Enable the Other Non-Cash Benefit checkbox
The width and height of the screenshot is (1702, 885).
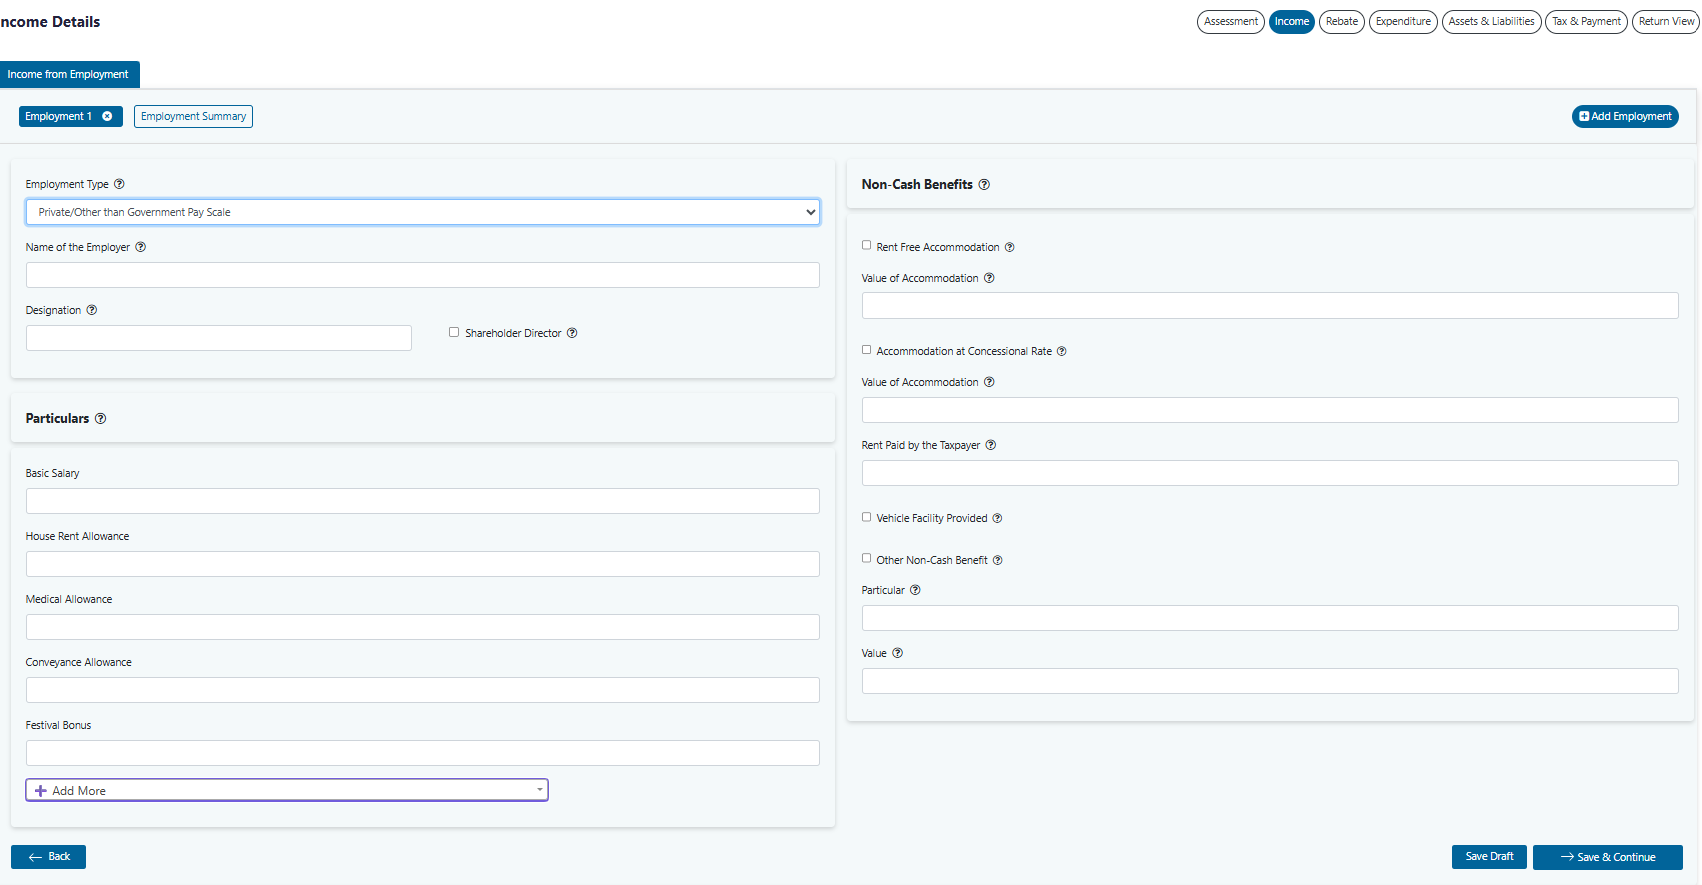[x=866, y=558]
